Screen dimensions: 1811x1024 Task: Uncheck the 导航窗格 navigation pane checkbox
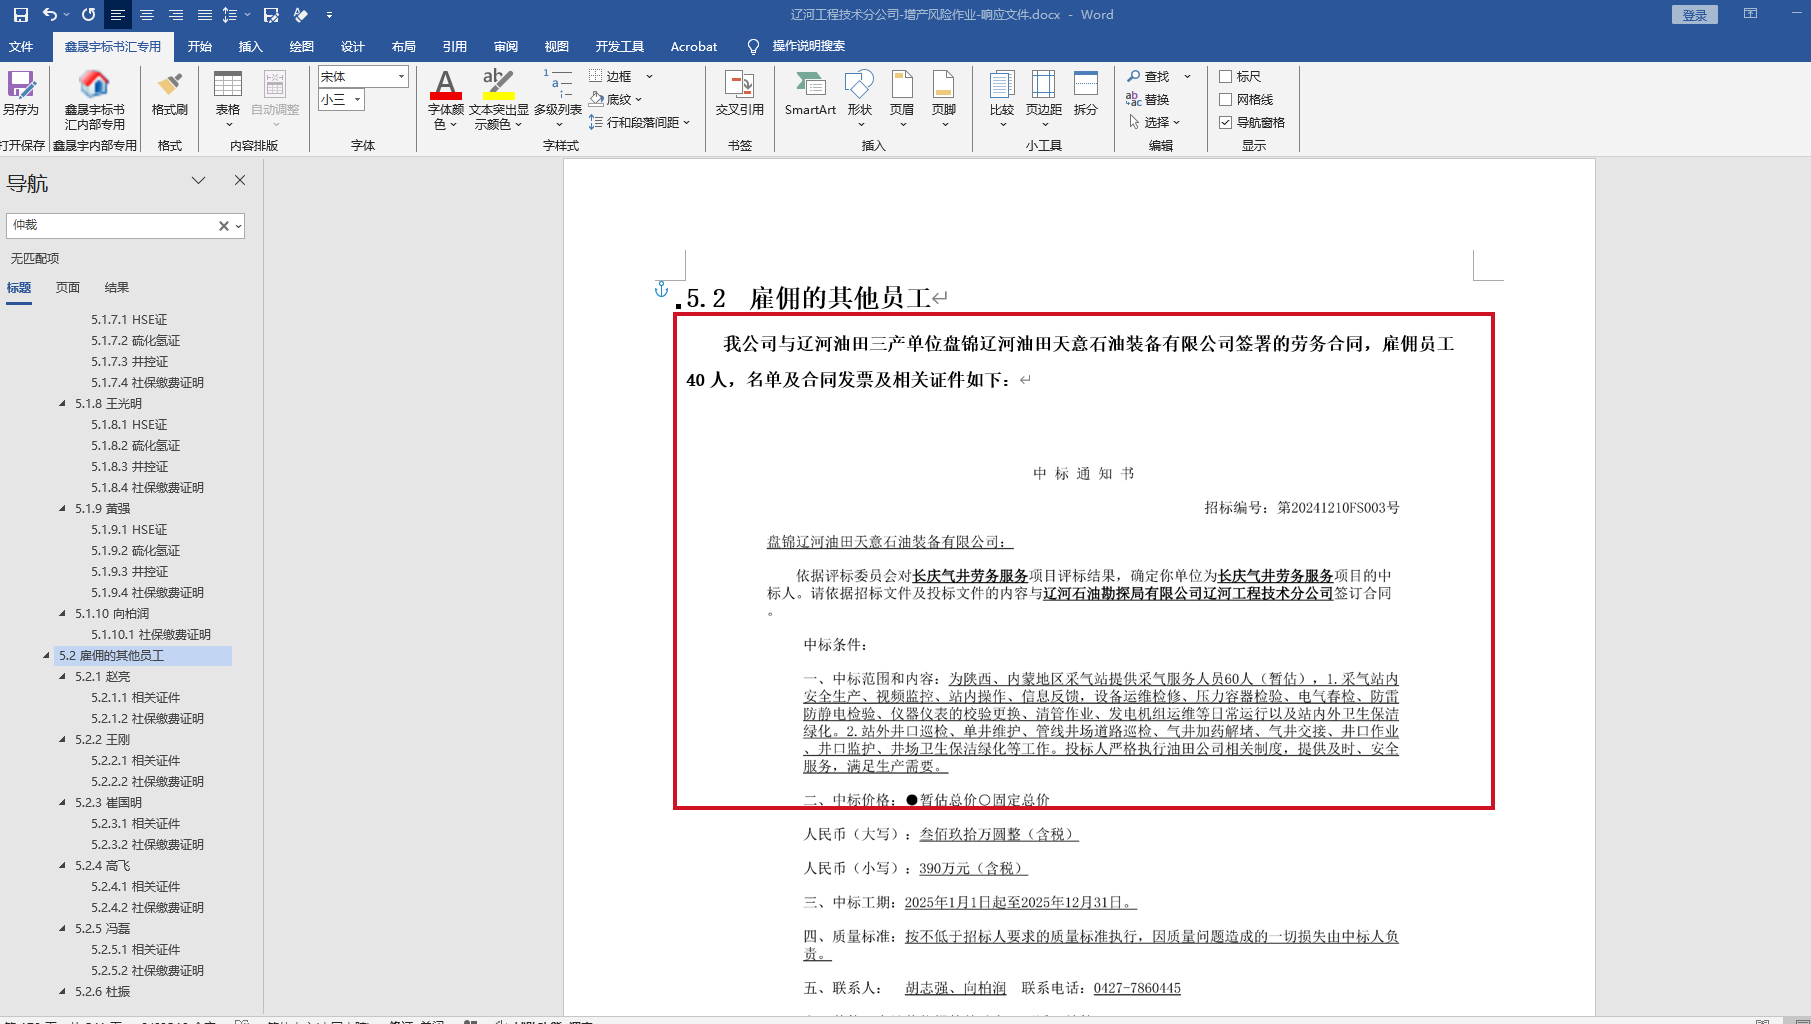tap(1225, 122)
